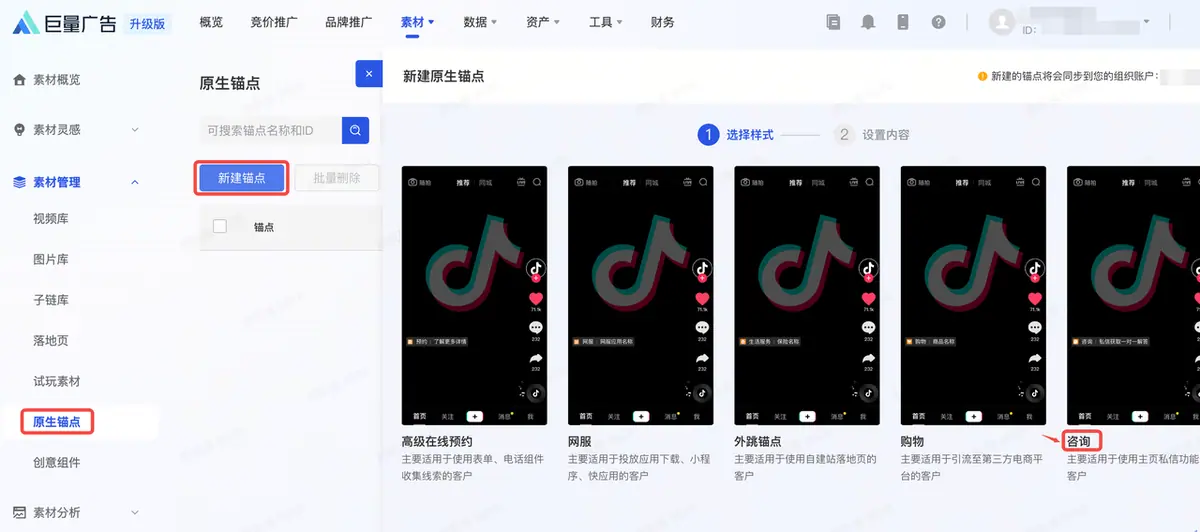The image size is (1200, 532).
Task: Open the 数据 menu dropdown
Action: click(x=480, y=22)
